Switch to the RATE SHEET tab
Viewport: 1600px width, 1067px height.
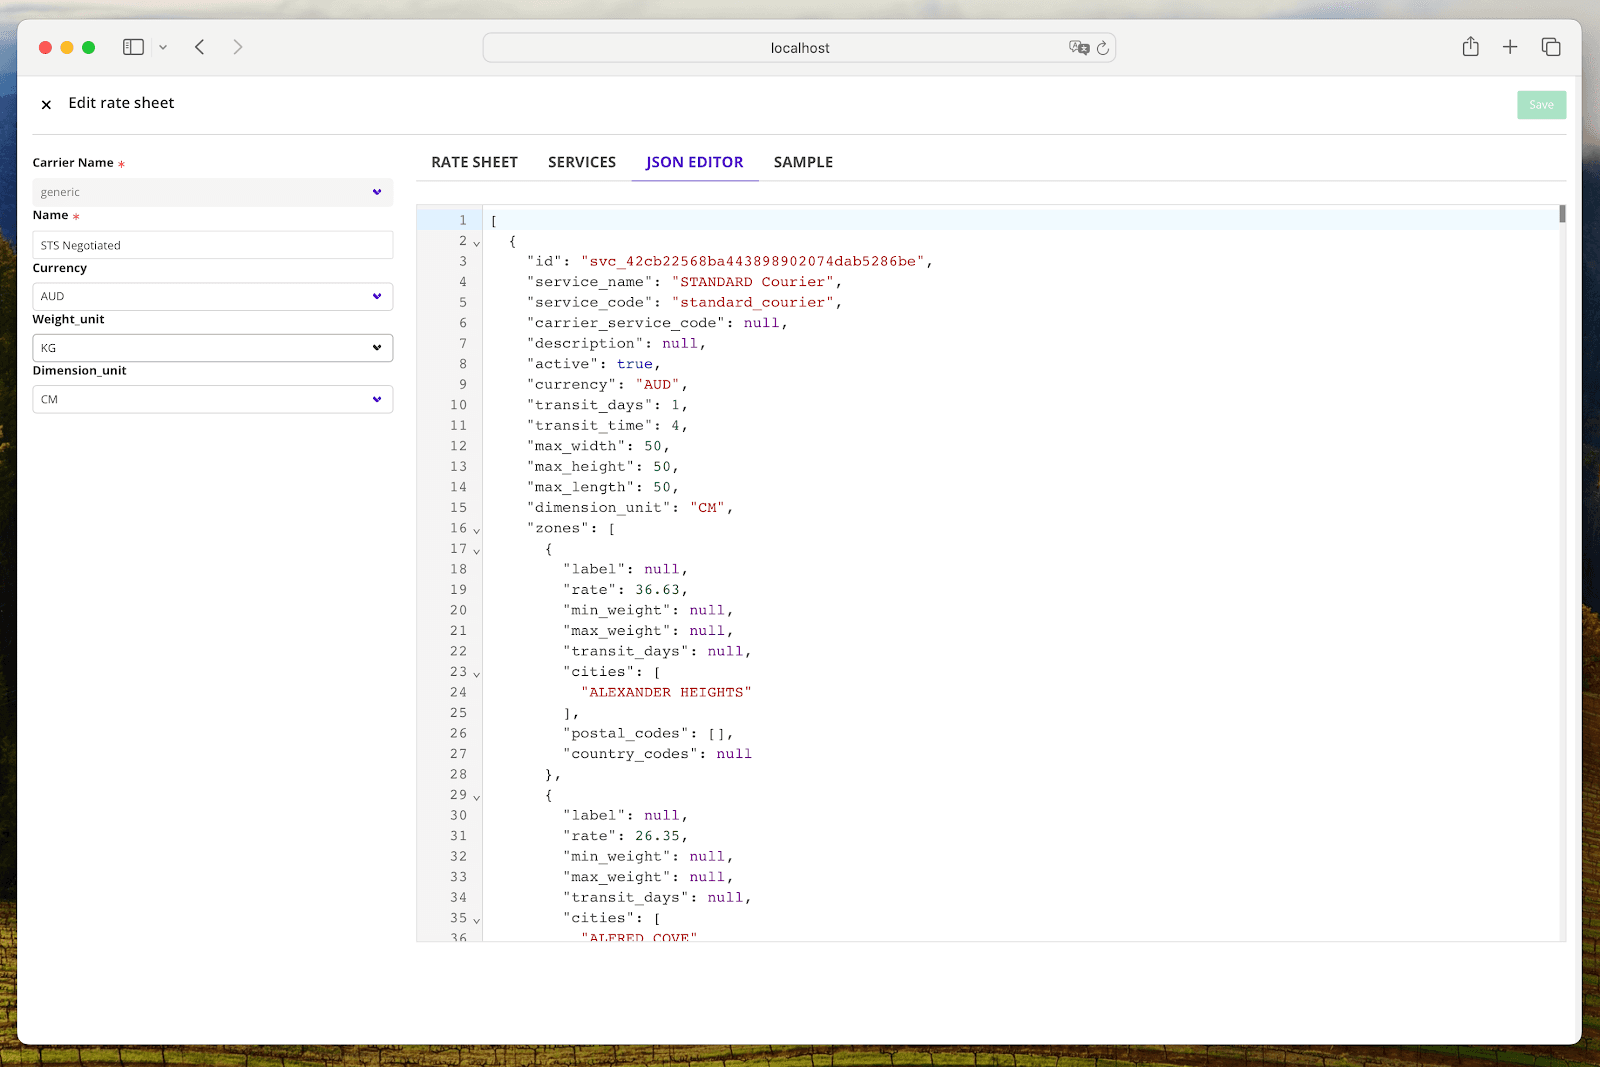(x=473, y=161)
